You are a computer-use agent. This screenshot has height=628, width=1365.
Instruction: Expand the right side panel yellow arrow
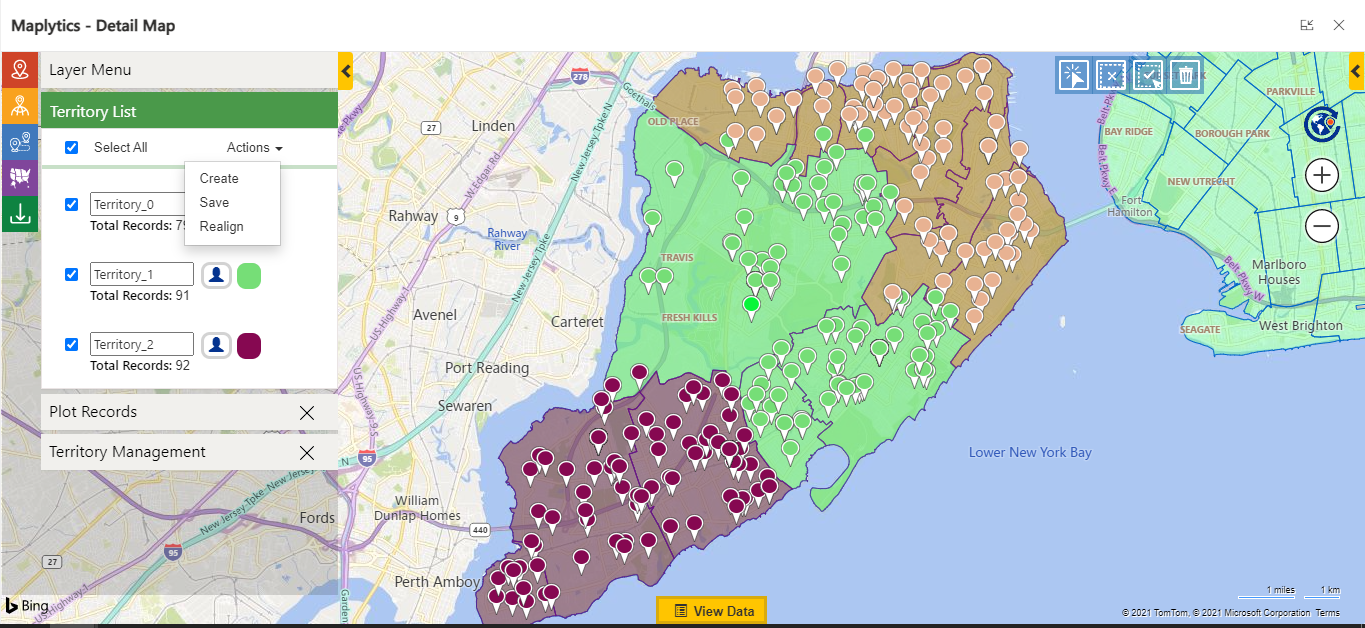1357,71
